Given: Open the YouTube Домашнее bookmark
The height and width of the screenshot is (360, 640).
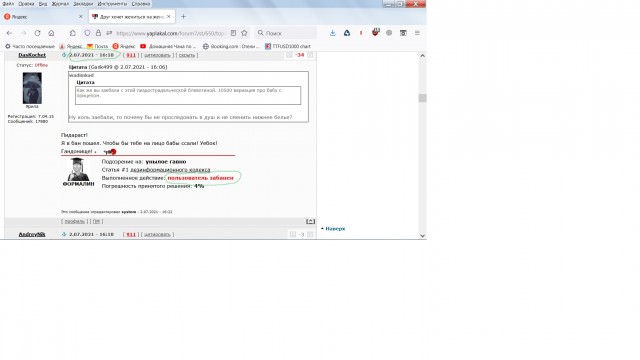Looking at the screenshot, I should tap(168, 47).
